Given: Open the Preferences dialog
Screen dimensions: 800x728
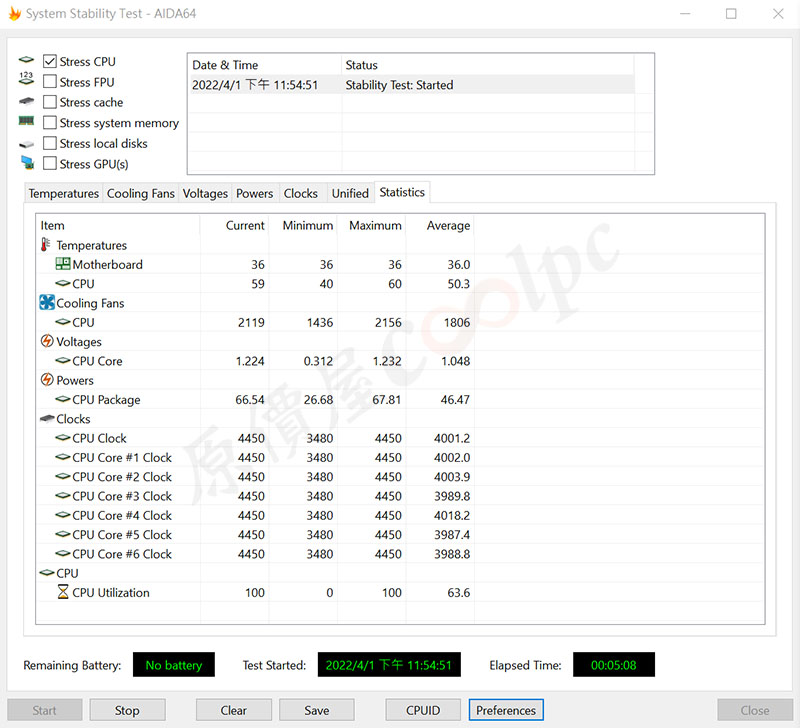Looking at the screenshot, I should [x=506, y=710].
